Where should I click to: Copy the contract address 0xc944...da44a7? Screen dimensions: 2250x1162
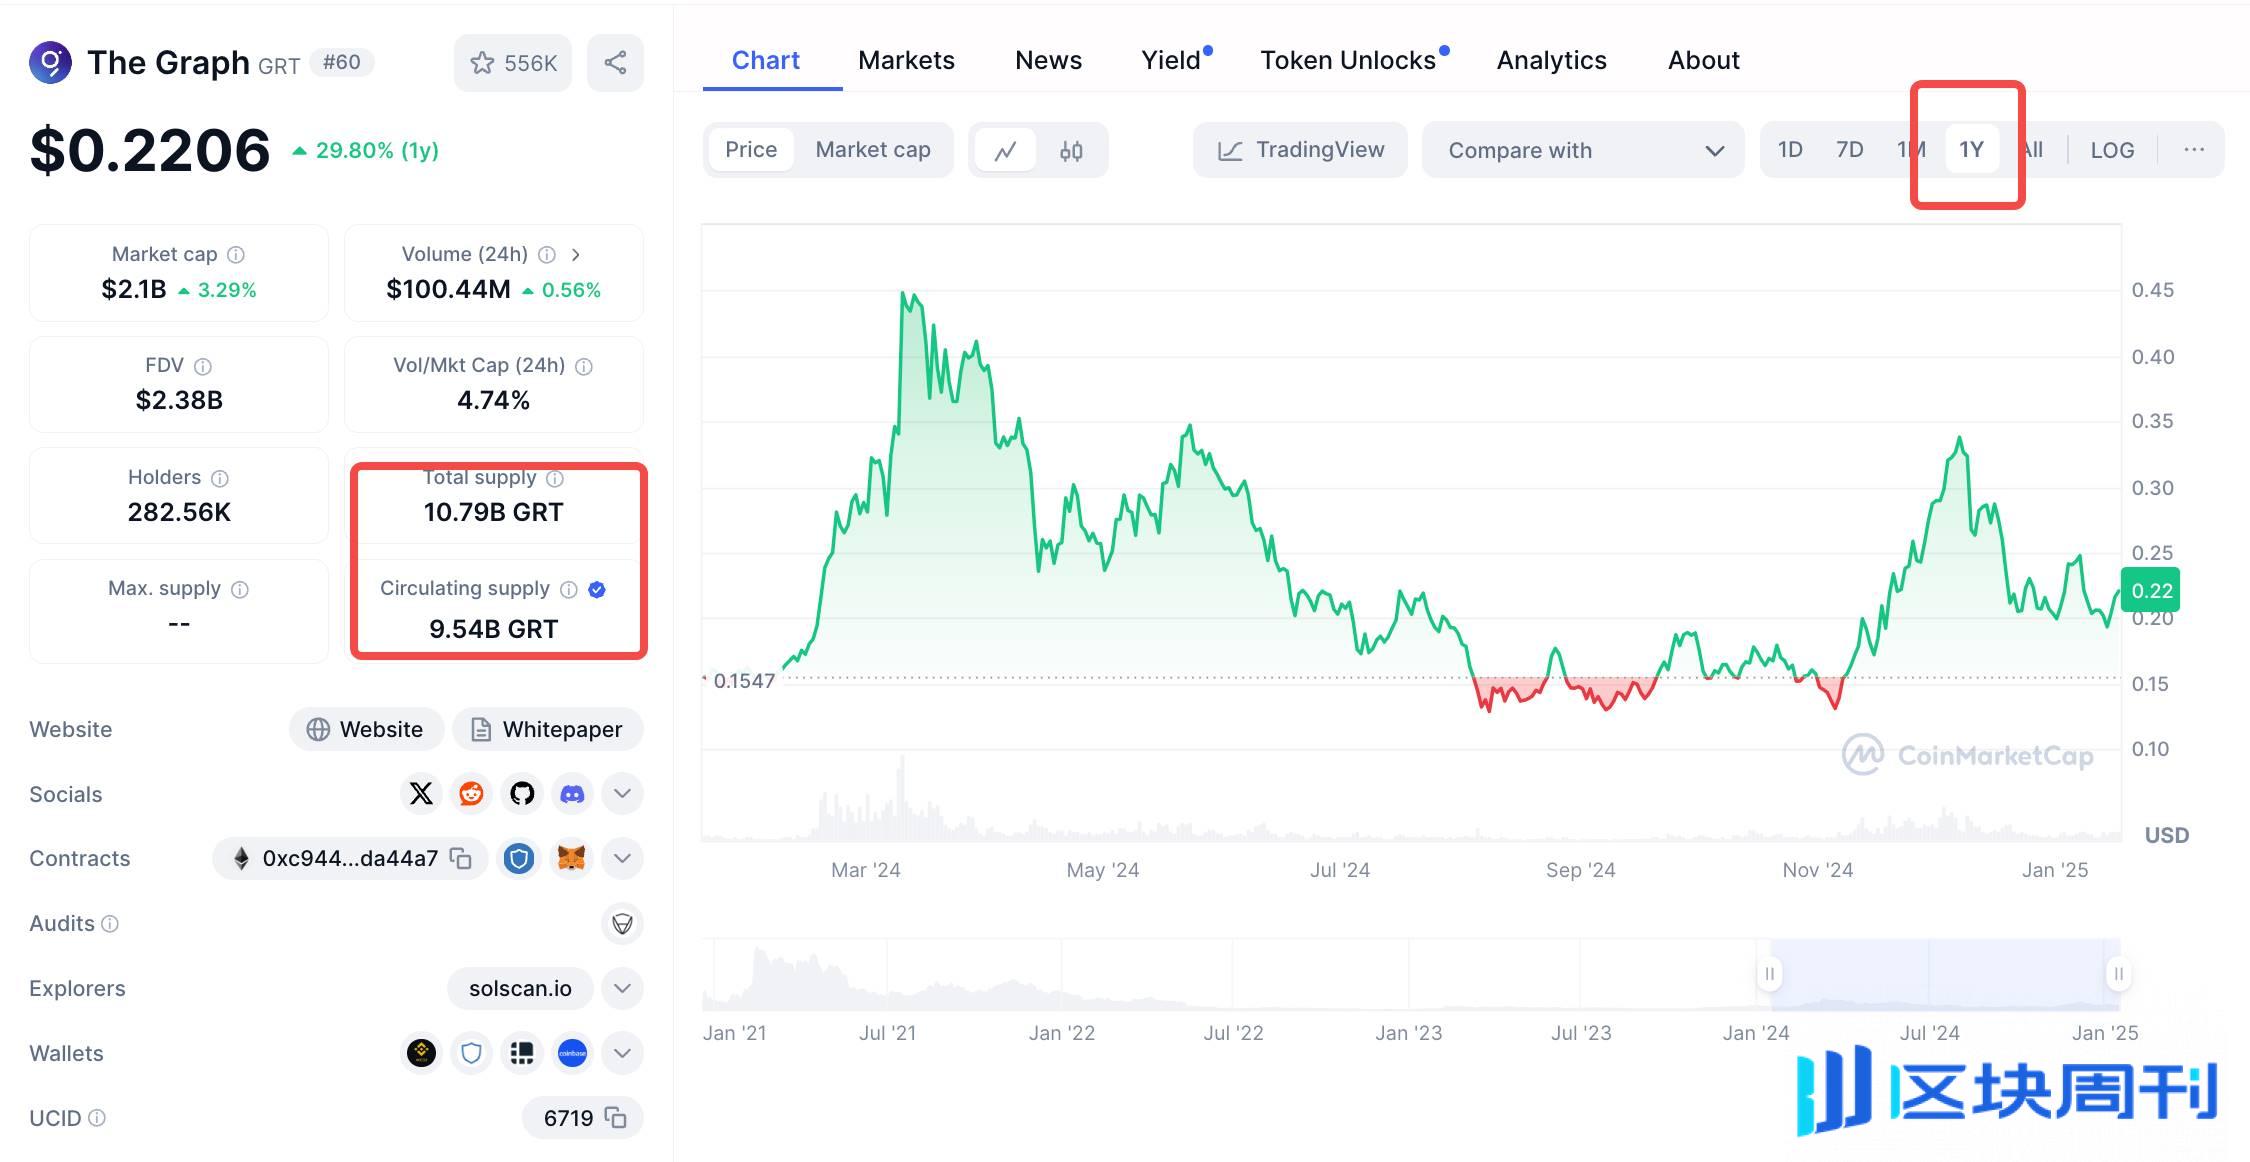[461, 858]
